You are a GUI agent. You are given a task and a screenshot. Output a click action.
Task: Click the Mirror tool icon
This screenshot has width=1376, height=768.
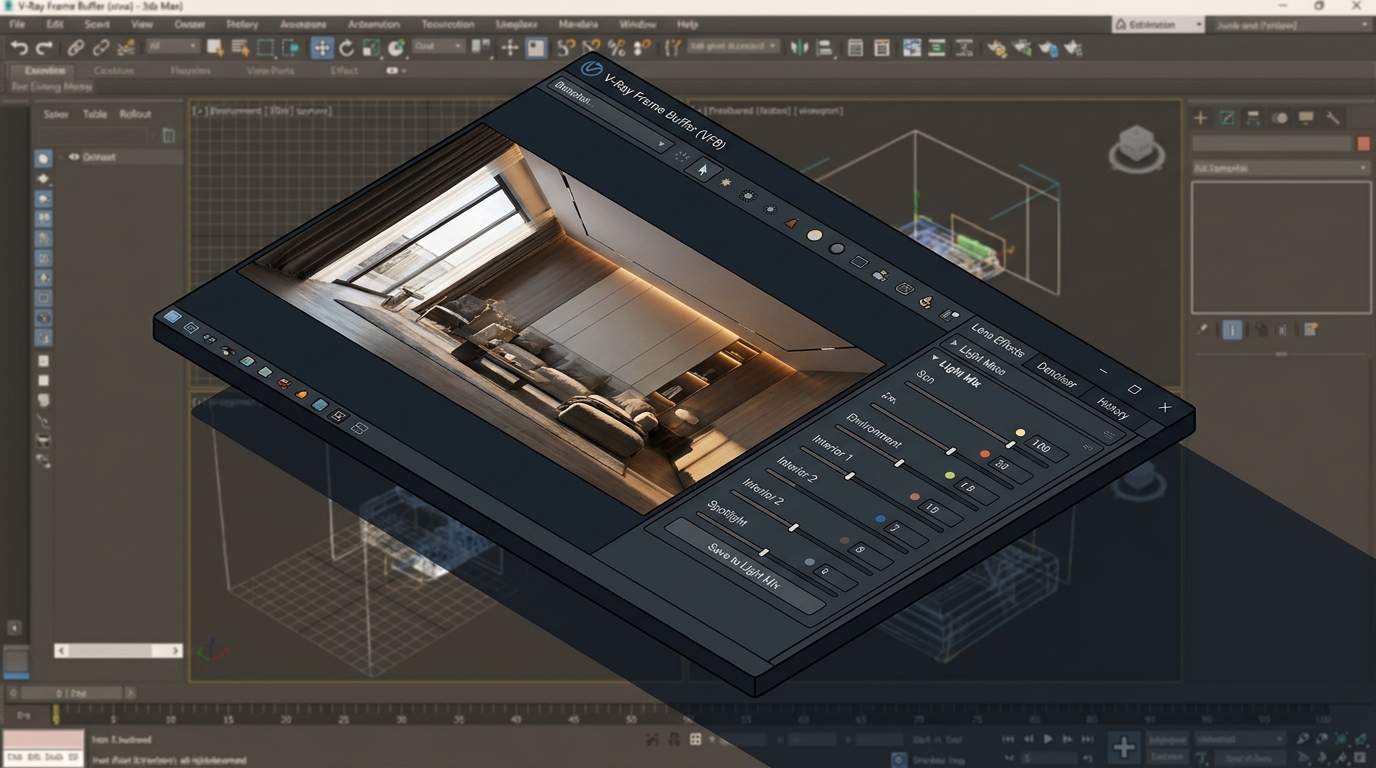click(799, 47)
